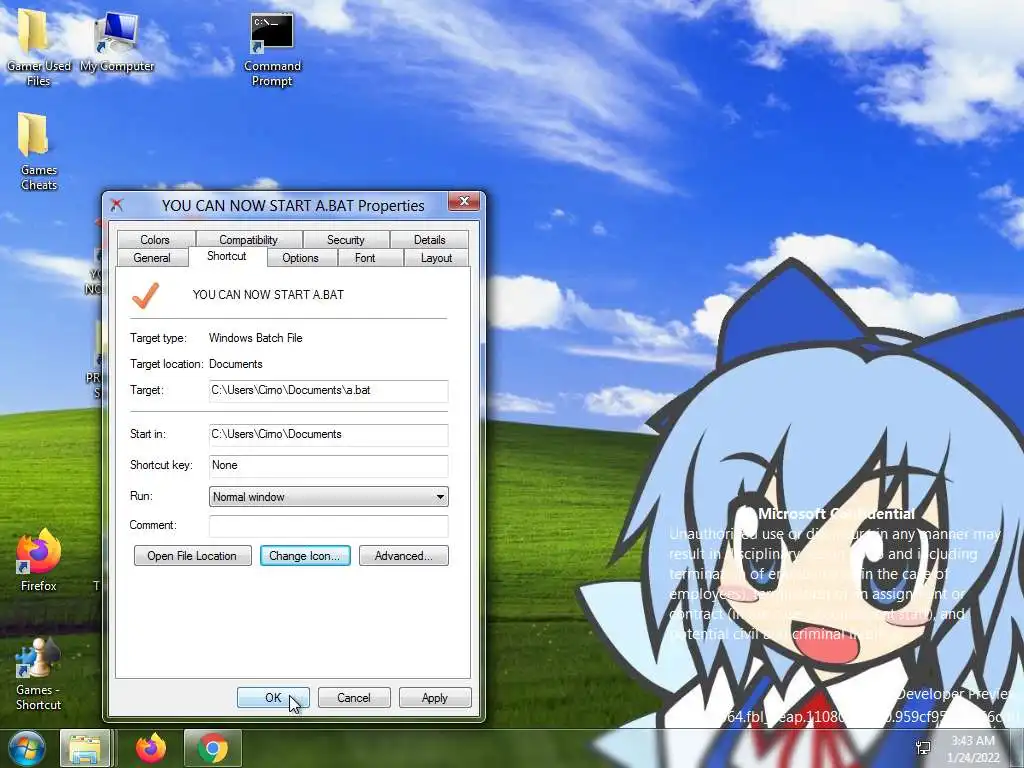Click Firefox icon in taskbar
This screenshot has width=1024, height=768.
pos(151,748)
